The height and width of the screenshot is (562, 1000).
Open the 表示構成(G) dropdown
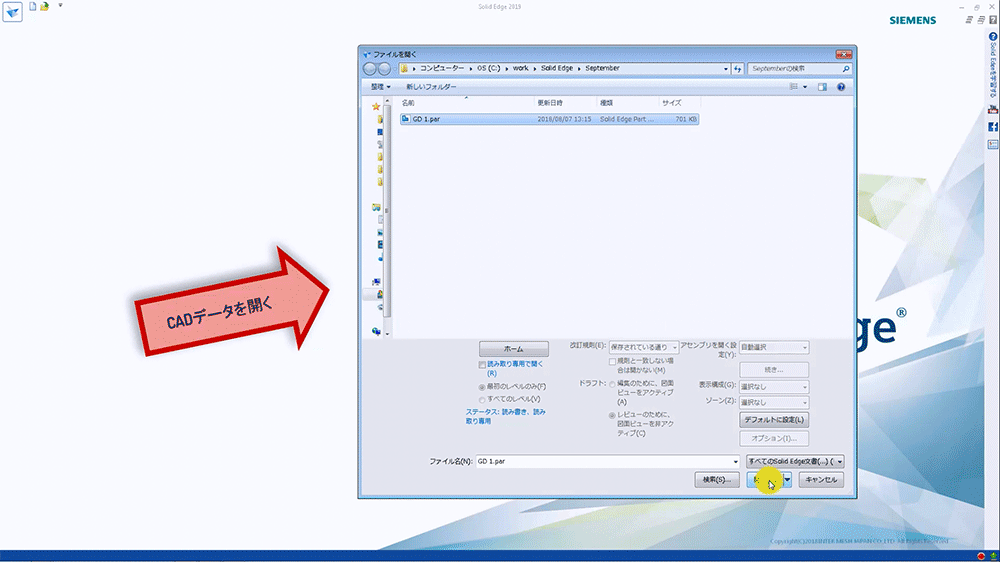774,387
